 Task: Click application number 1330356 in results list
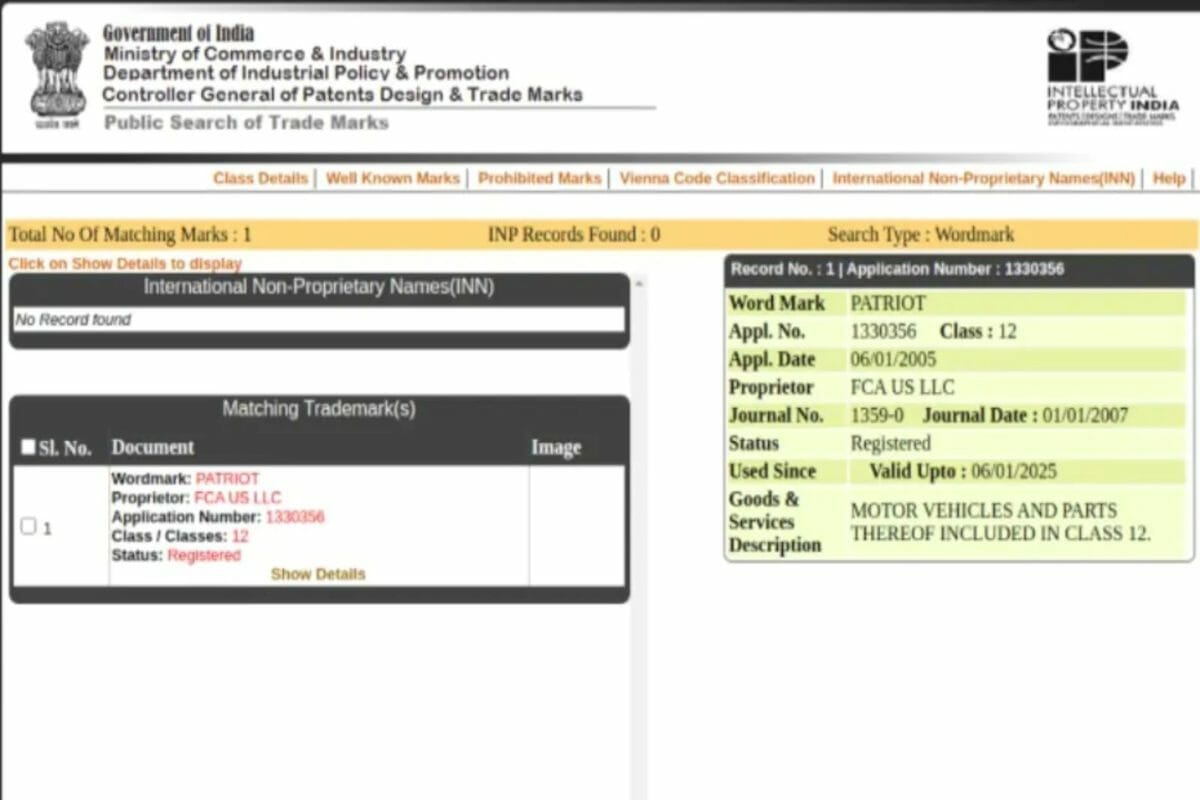coord(295,517)
